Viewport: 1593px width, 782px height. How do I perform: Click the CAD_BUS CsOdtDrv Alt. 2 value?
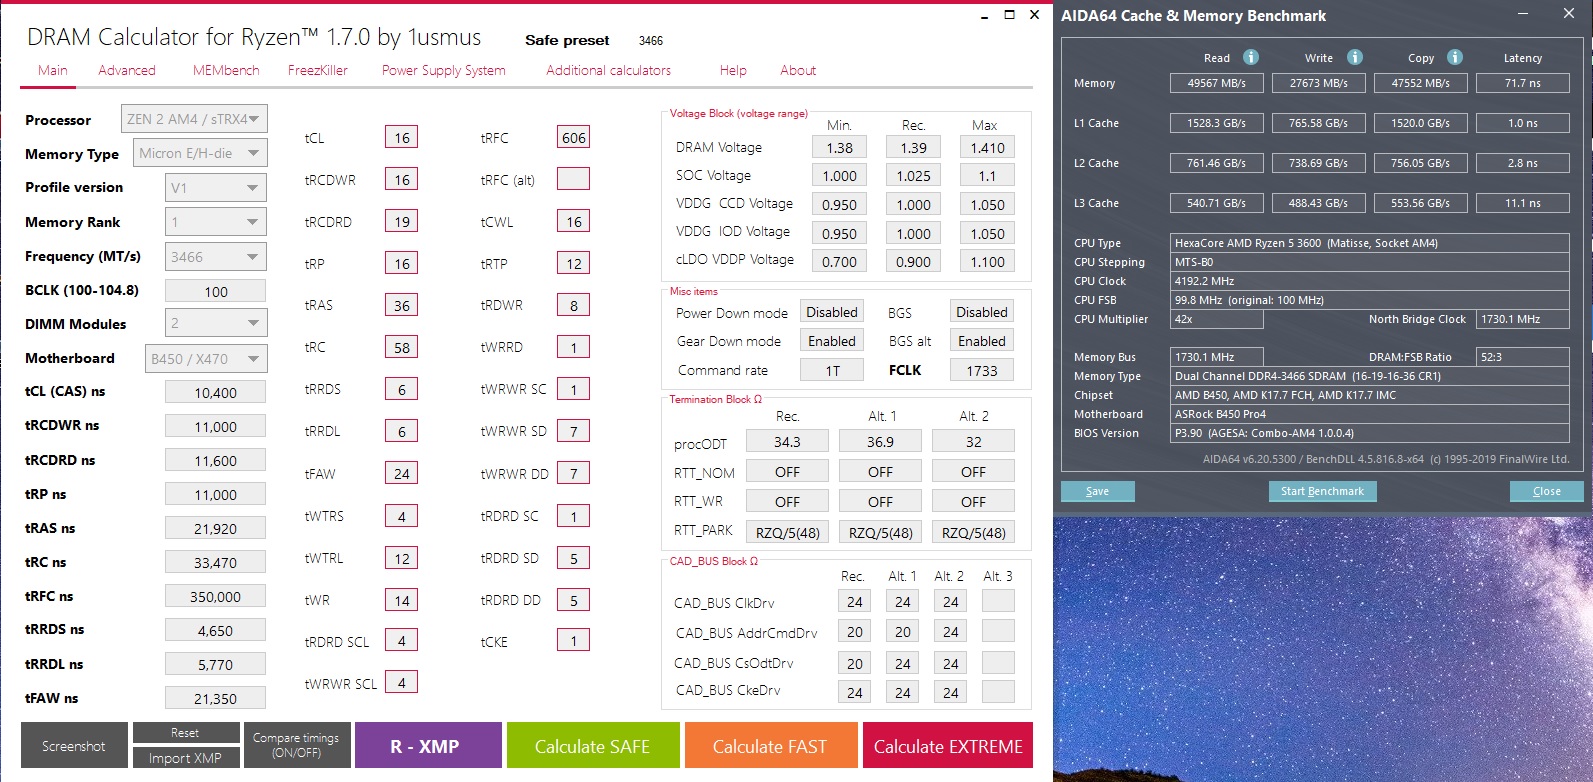coord(950,662)
